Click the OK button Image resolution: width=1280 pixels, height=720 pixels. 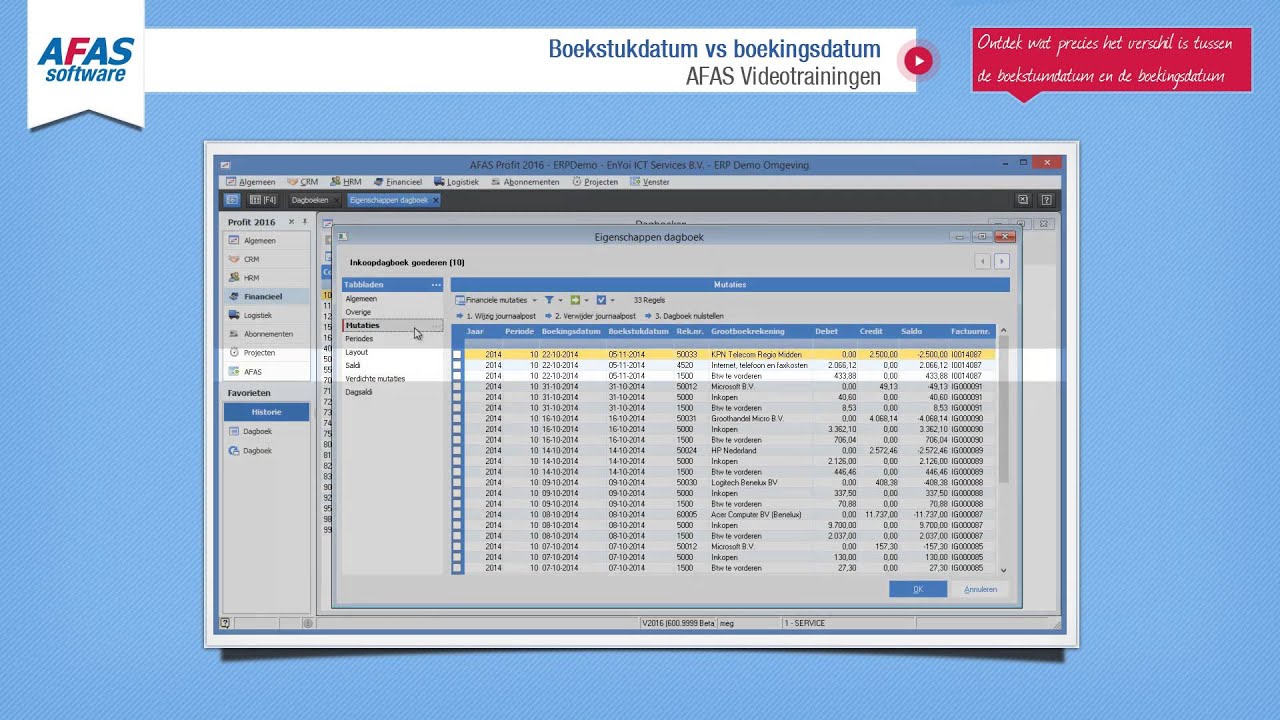[x=918, y=589]
